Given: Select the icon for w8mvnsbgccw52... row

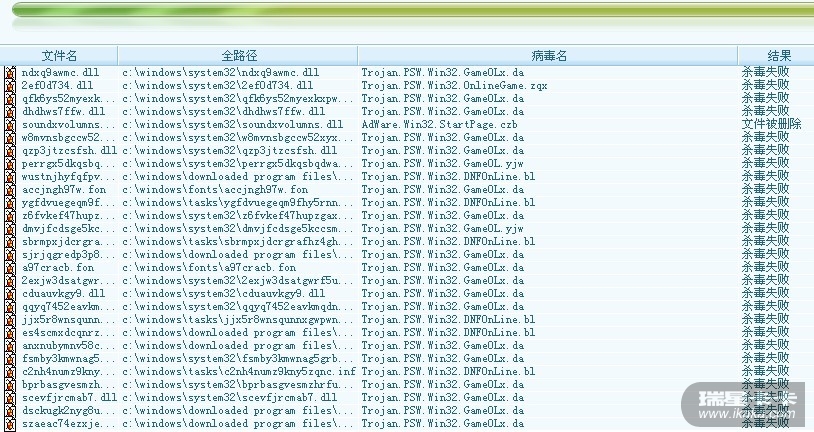Looking at the screenshot, I should (10, 138).
